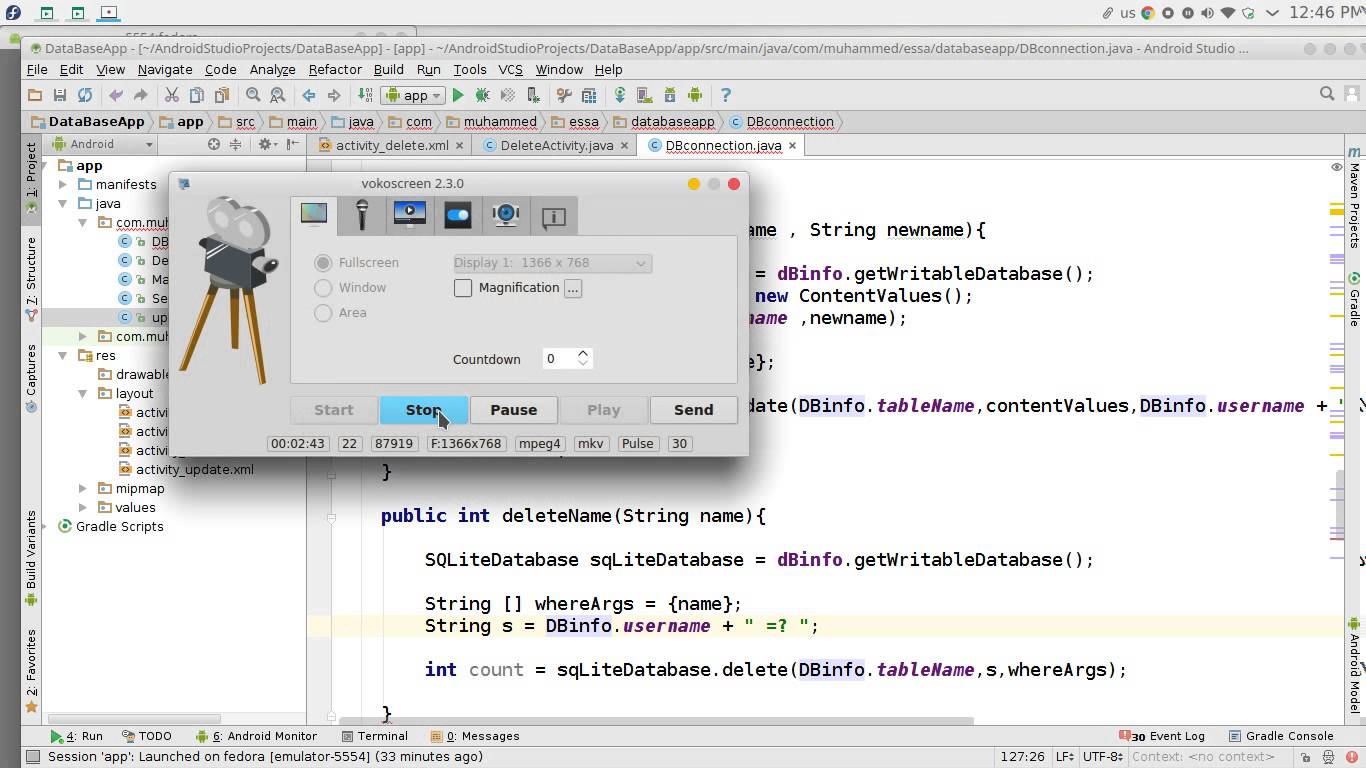1366x768 pixels.
Task: Click the Sync Project with Gradle icon
Action: pos(620,95)
